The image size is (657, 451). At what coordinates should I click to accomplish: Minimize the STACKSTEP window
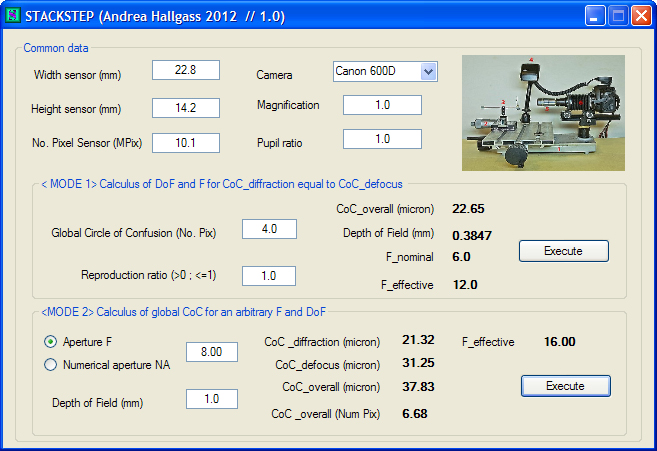[x=595, y=16]
